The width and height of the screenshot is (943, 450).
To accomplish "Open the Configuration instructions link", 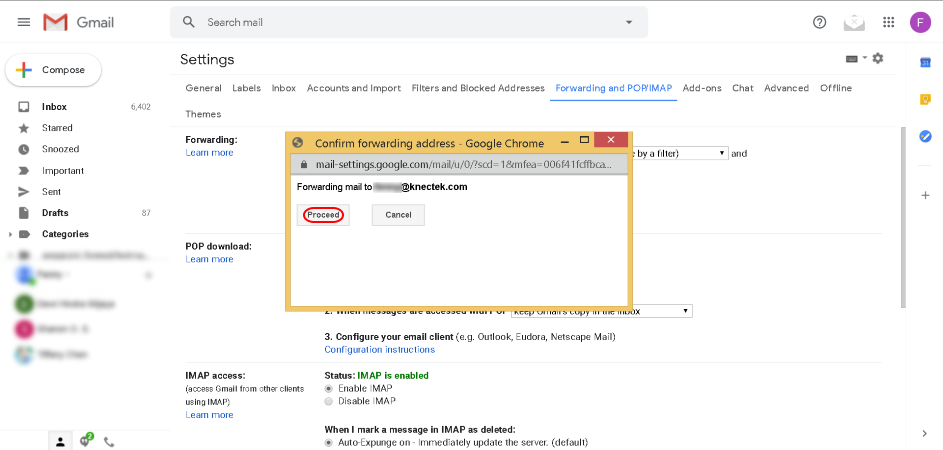I will click(x=379, y=350).
